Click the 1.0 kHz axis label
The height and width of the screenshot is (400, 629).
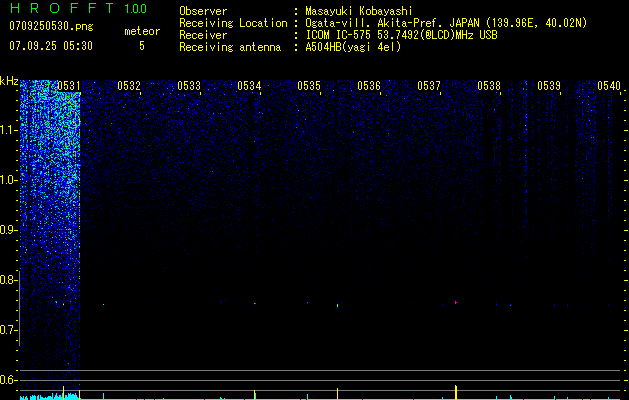8,180
